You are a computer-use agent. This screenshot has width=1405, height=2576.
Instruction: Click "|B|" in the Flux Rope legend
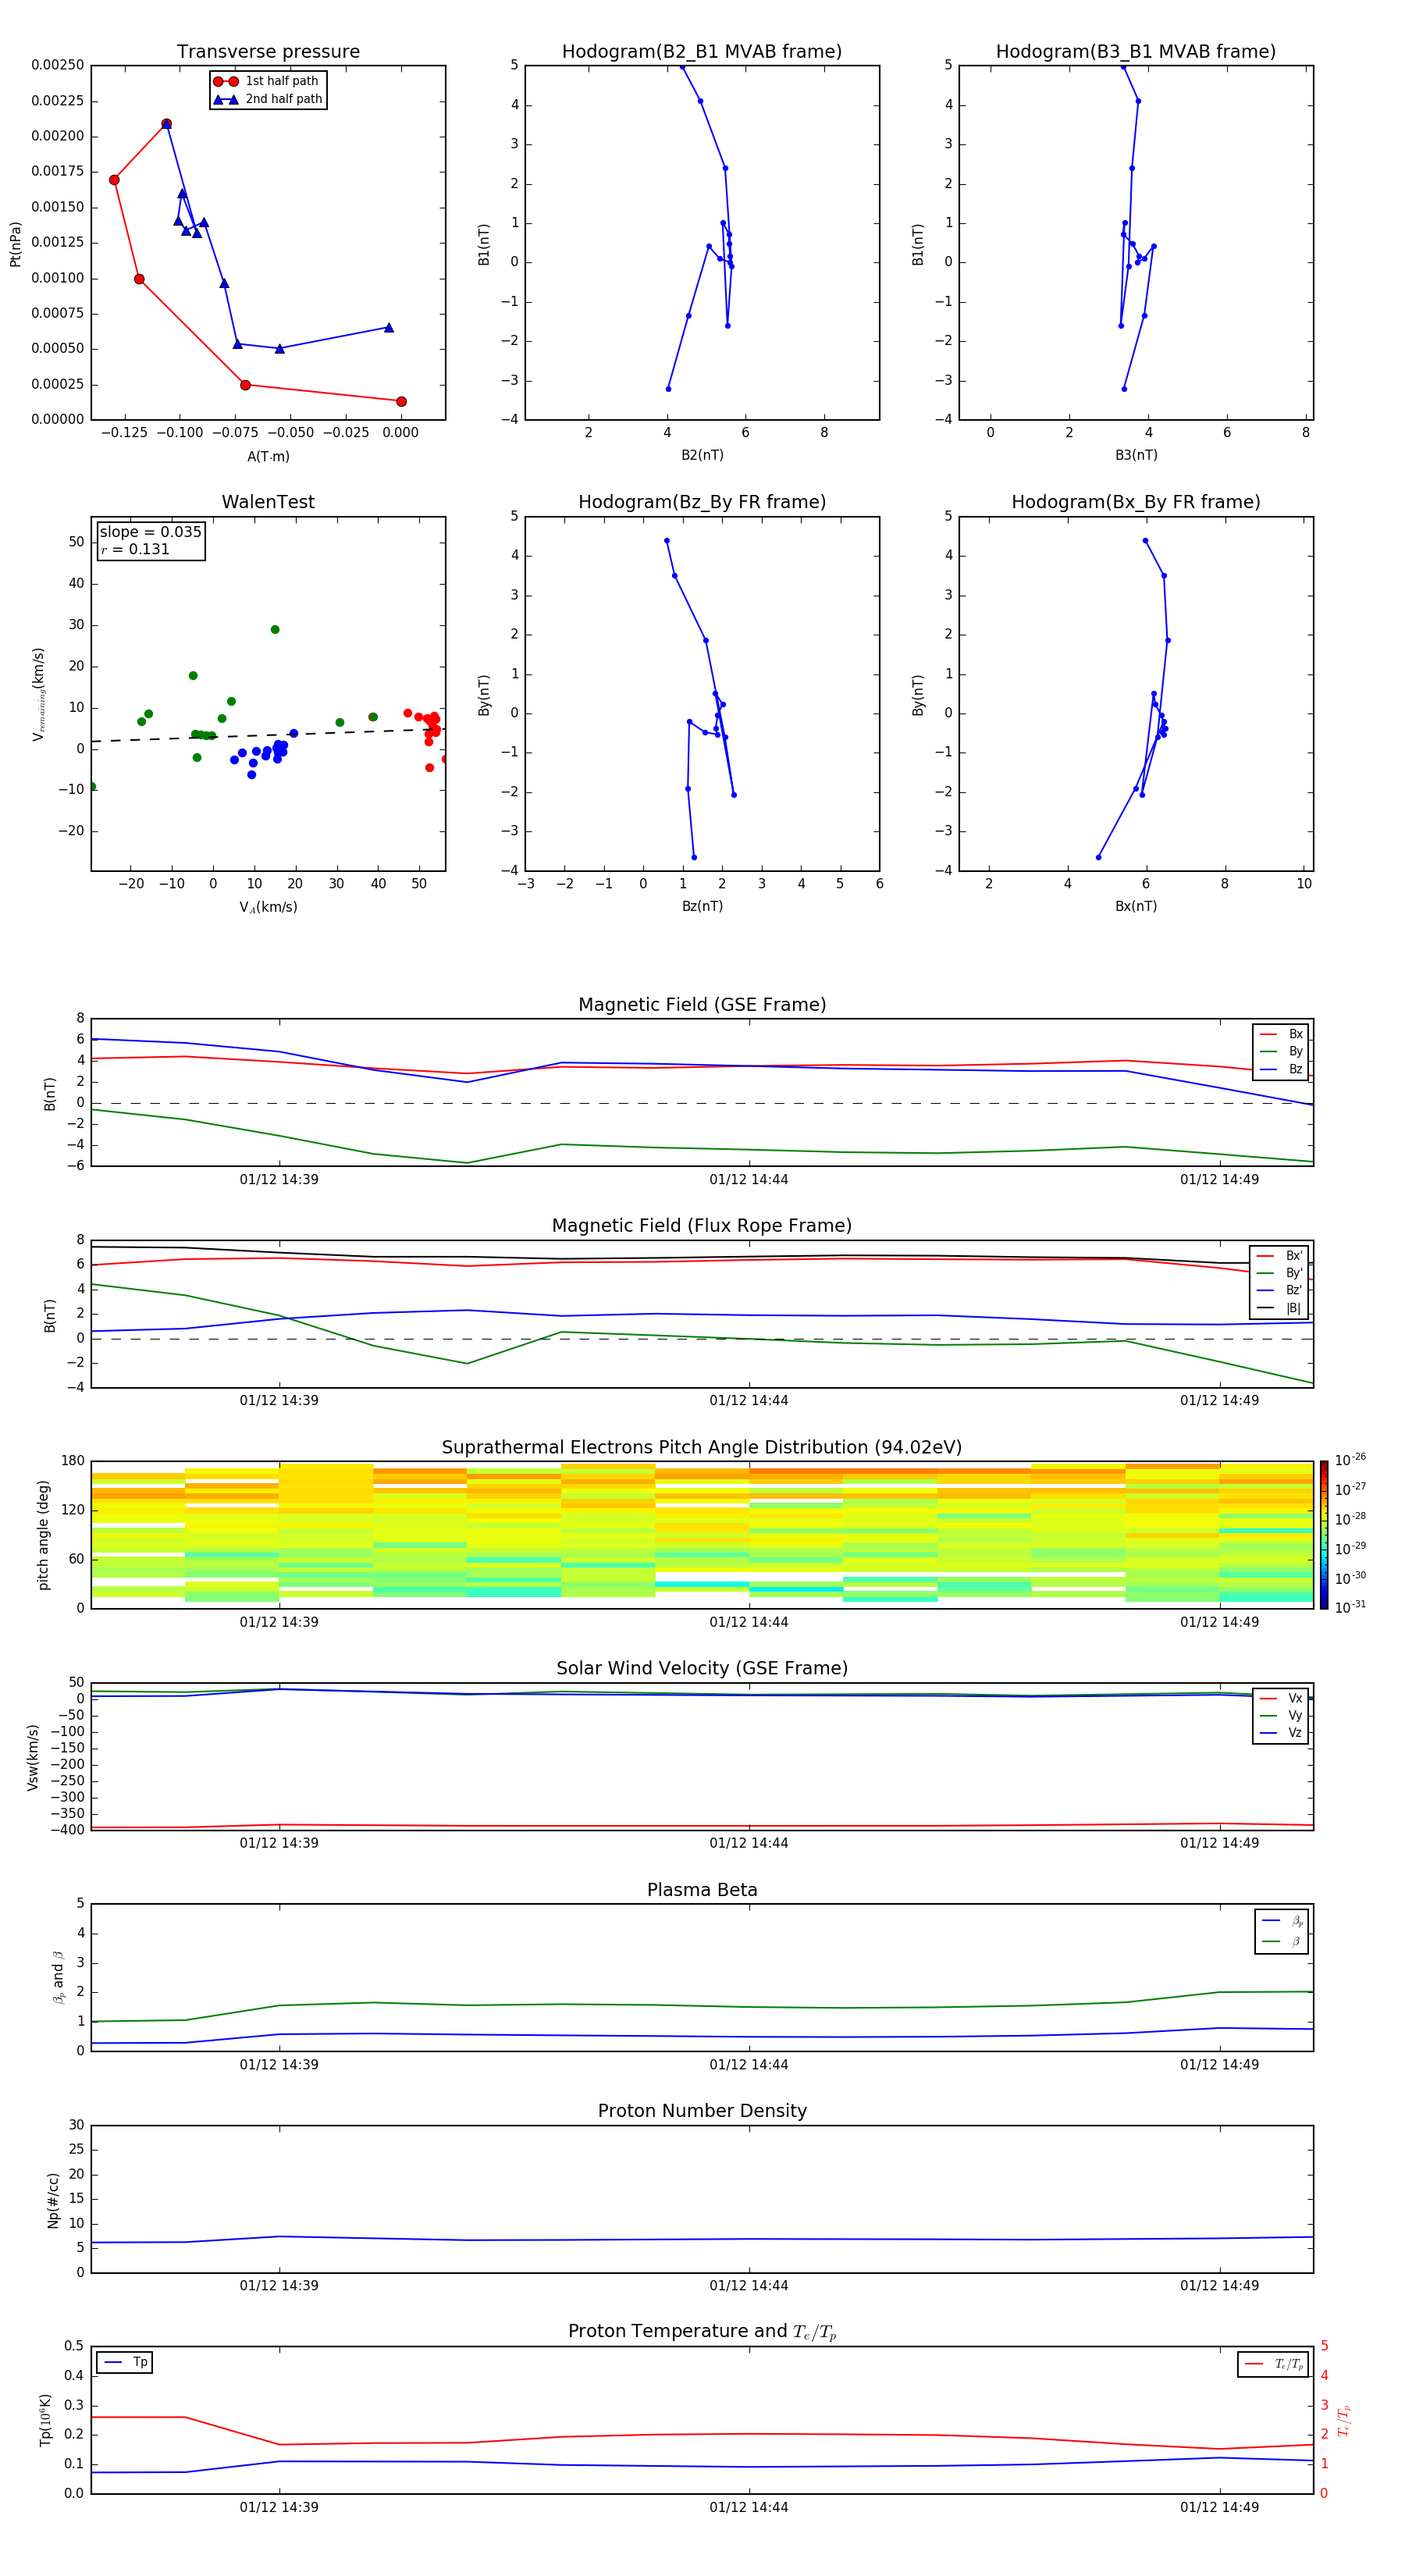click(1279, 1308)
